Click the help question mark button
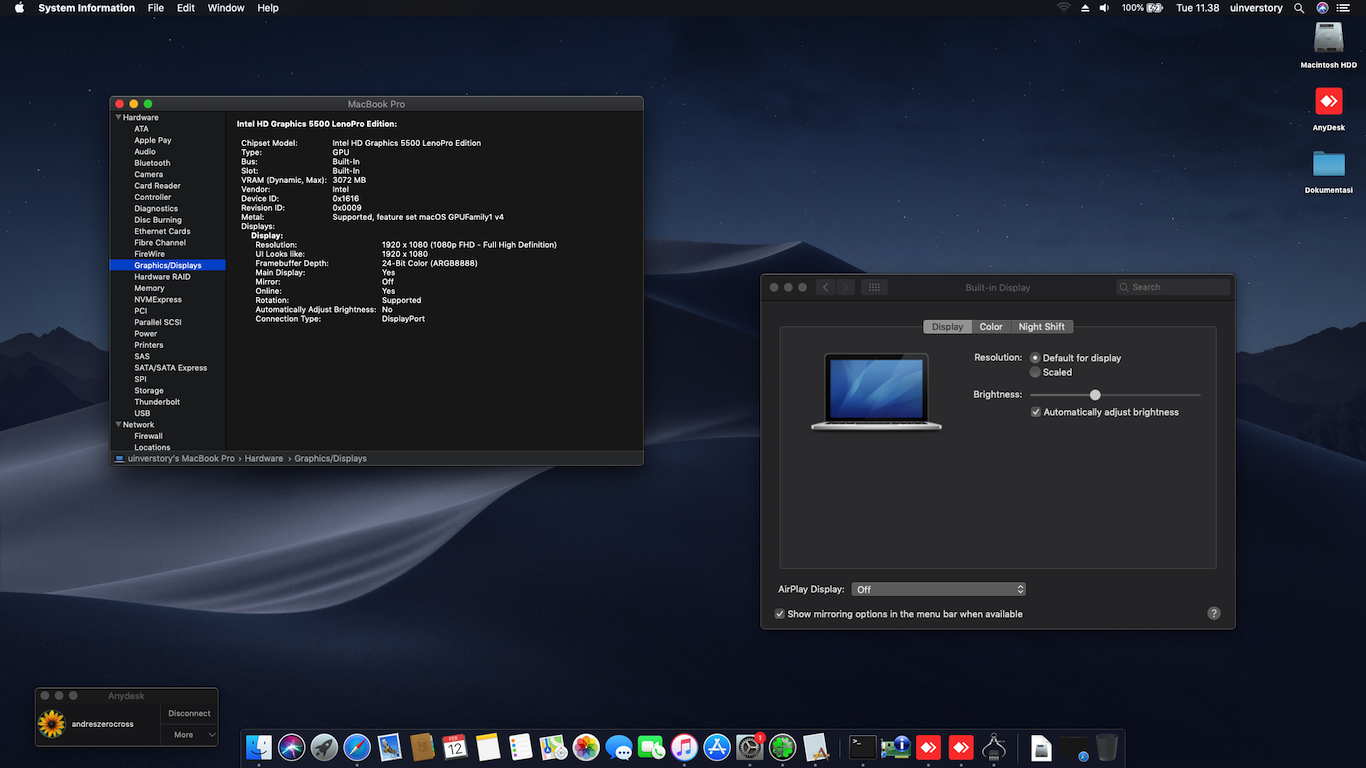Viewport: 1366px width, 768px height. (x=1214, y=613)
